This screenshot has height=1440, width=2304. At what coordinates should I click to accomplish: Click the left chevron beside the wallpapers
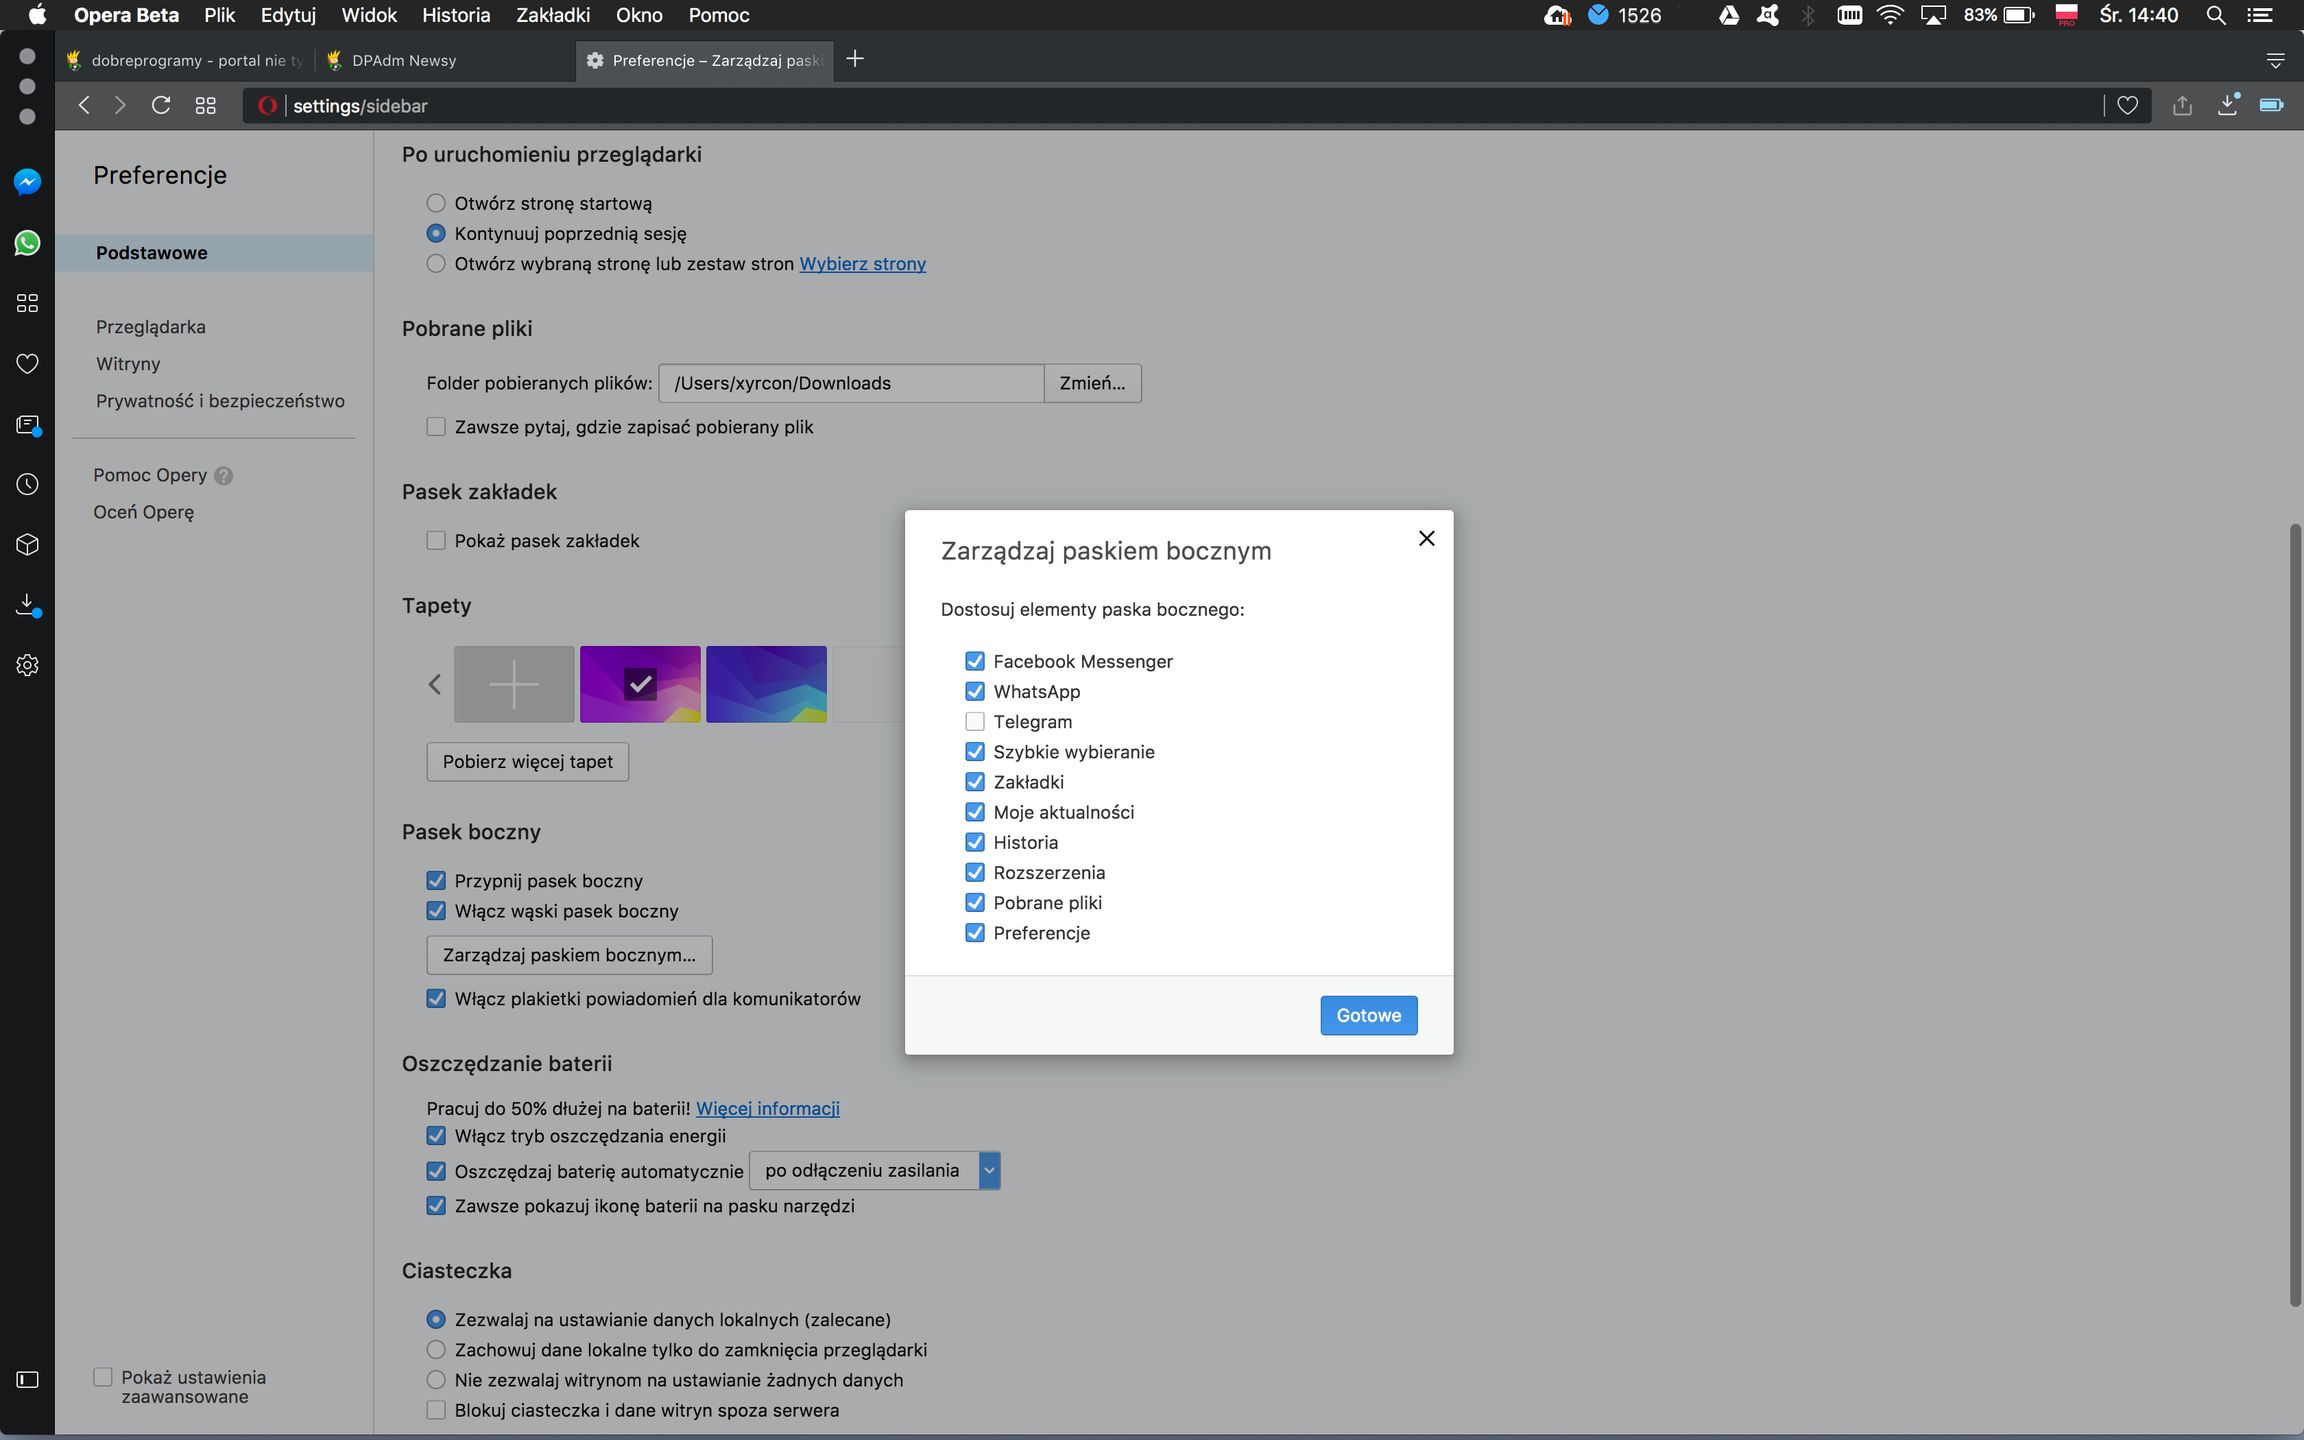[435, 685]
